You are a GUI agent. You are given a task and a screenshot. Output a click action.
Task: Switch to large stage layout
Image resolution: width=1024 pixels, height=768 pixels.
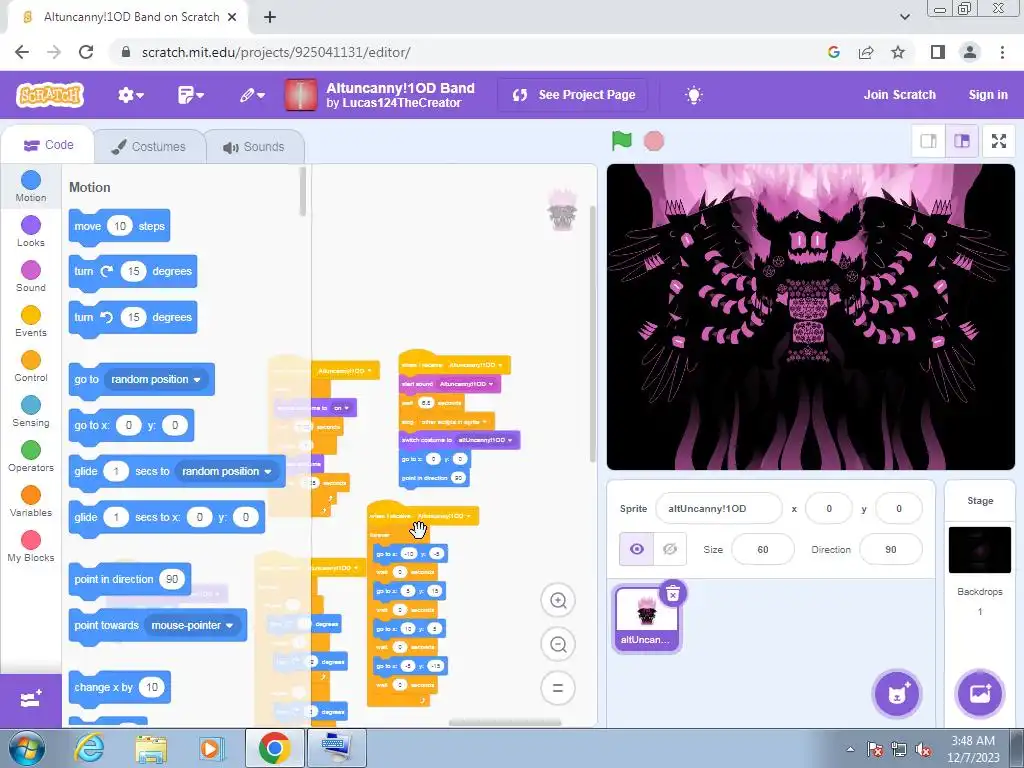[x=962, y=141]
